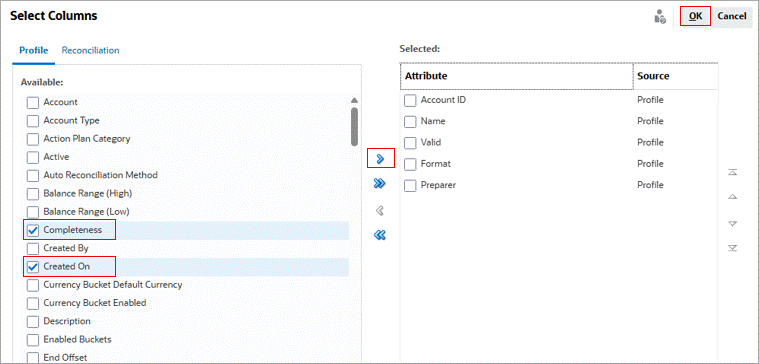Select the Profile tab
The height and width of the screenshot is (364, 759).
pos(34,50)
